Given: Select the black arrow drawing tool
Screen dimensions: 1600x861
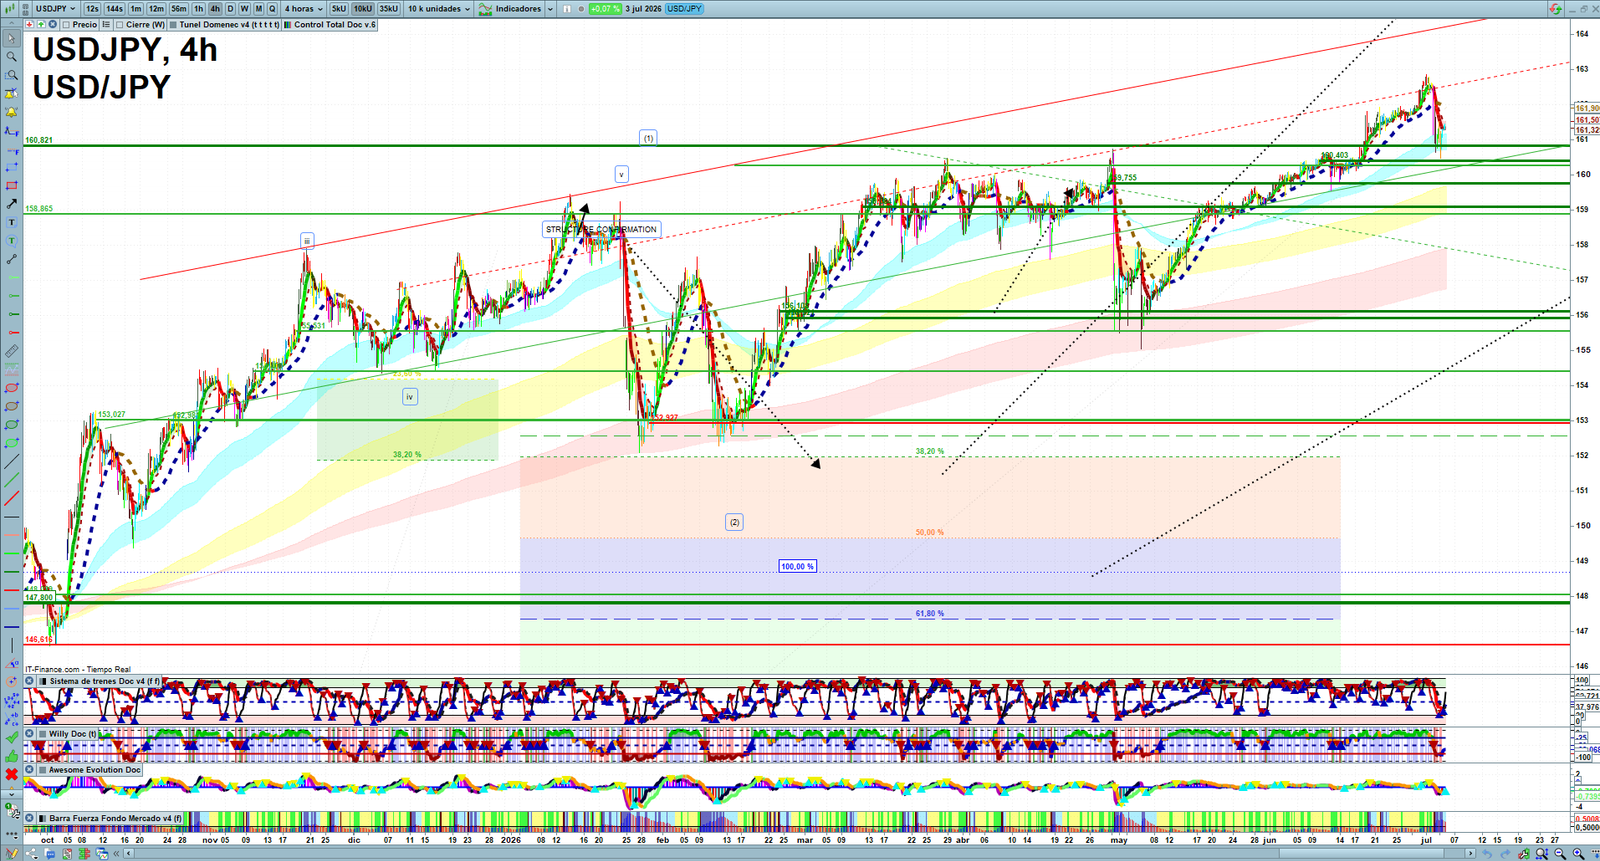Looking at the screenshot, I should click(x=11, y=204).
